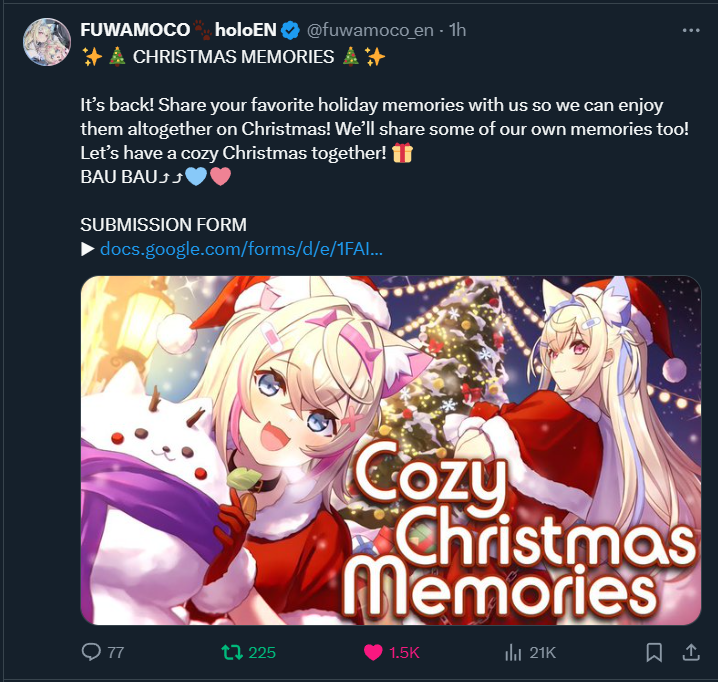The image size is (718, 682).
Task: Click the 21K views count
Action: tap(542, 653)
